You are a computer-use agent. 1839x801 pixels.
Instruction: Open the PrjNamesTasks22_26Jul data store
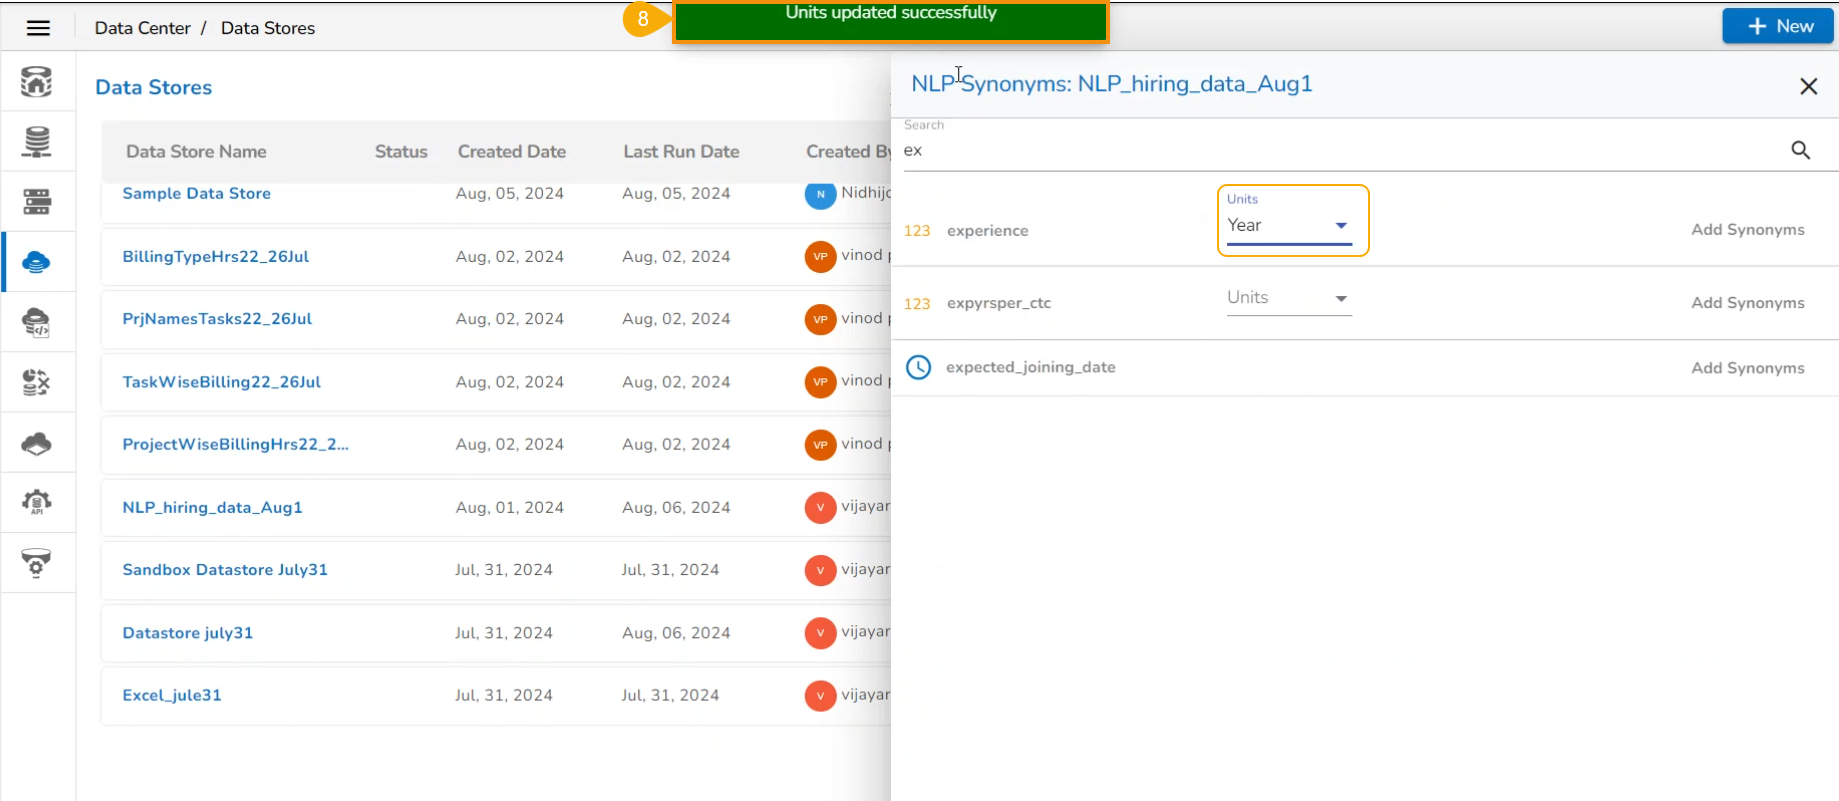tap(217, 319)
